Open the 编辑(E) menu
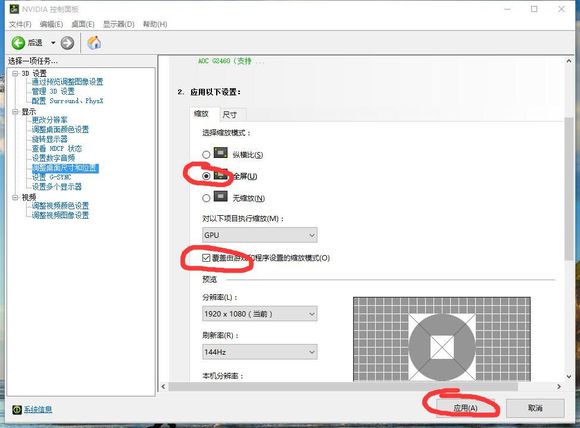This screenshot has height=428, width=580. (x=51, y=24)
